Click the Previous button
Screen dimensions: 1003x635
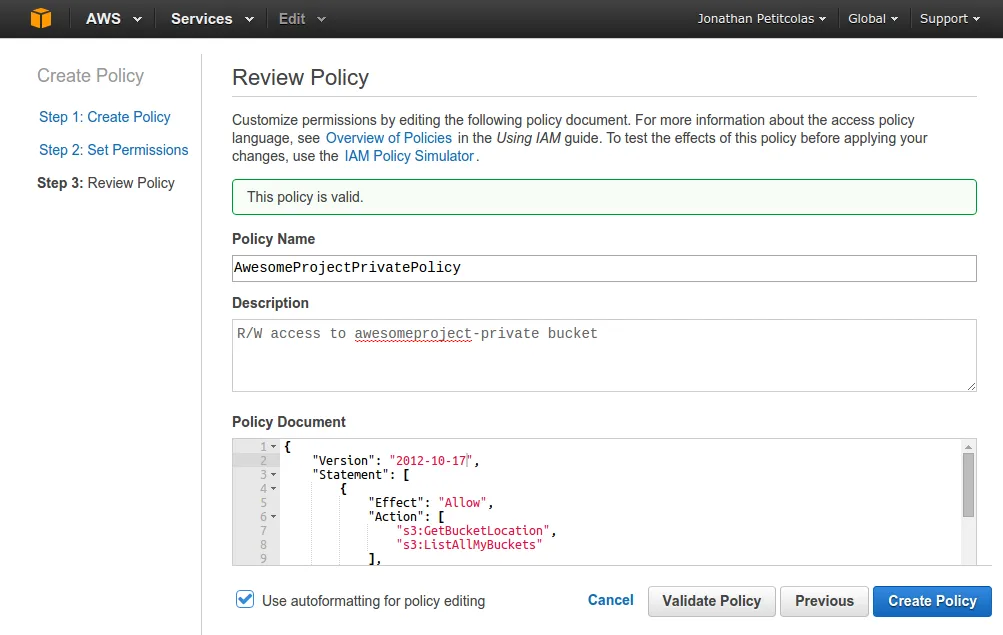click(x=823, y=601)
